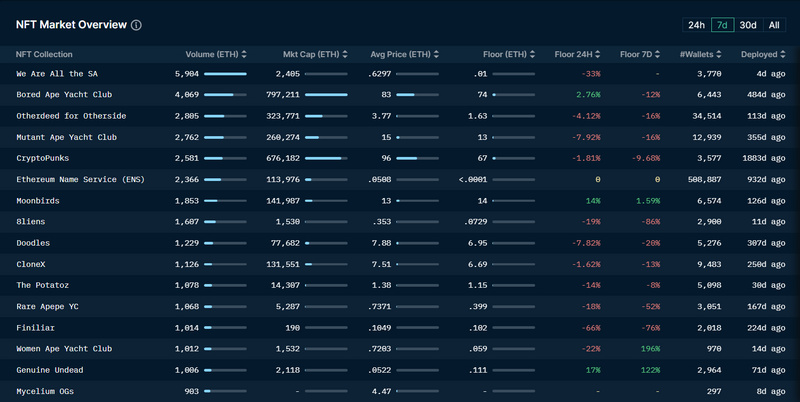
Task: Click the 167d ago deployed value
Action: pos(766,307)
